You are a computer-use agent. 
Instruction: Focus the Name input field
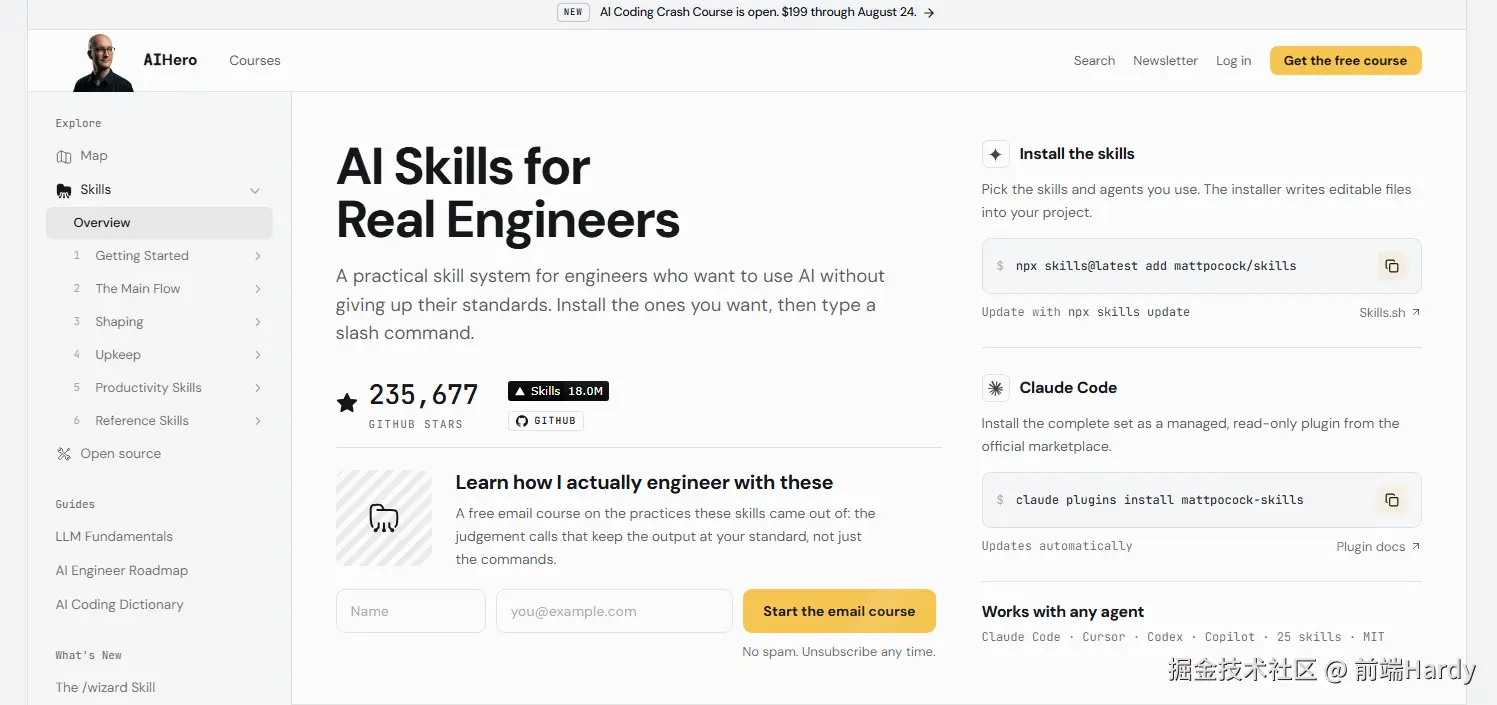(411, 611)
